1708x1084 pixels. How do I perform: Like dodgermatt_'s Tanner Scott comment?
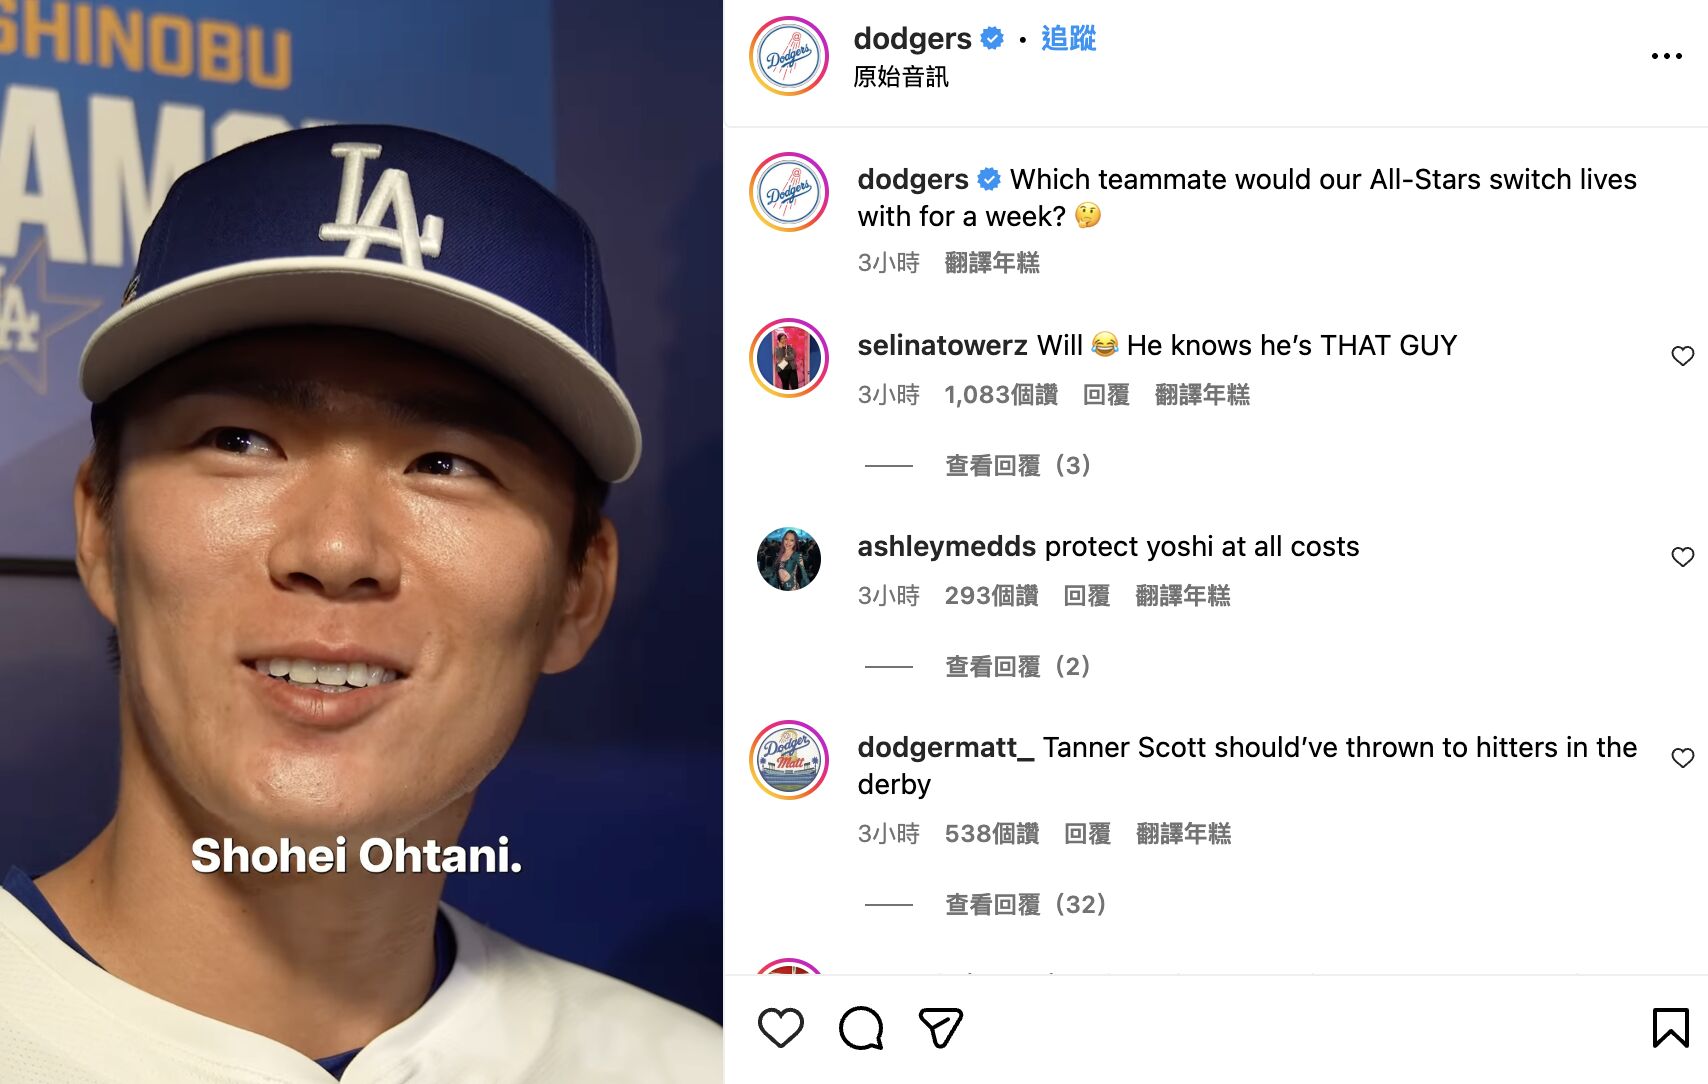pyautogui.click(x=1682, y=758)
